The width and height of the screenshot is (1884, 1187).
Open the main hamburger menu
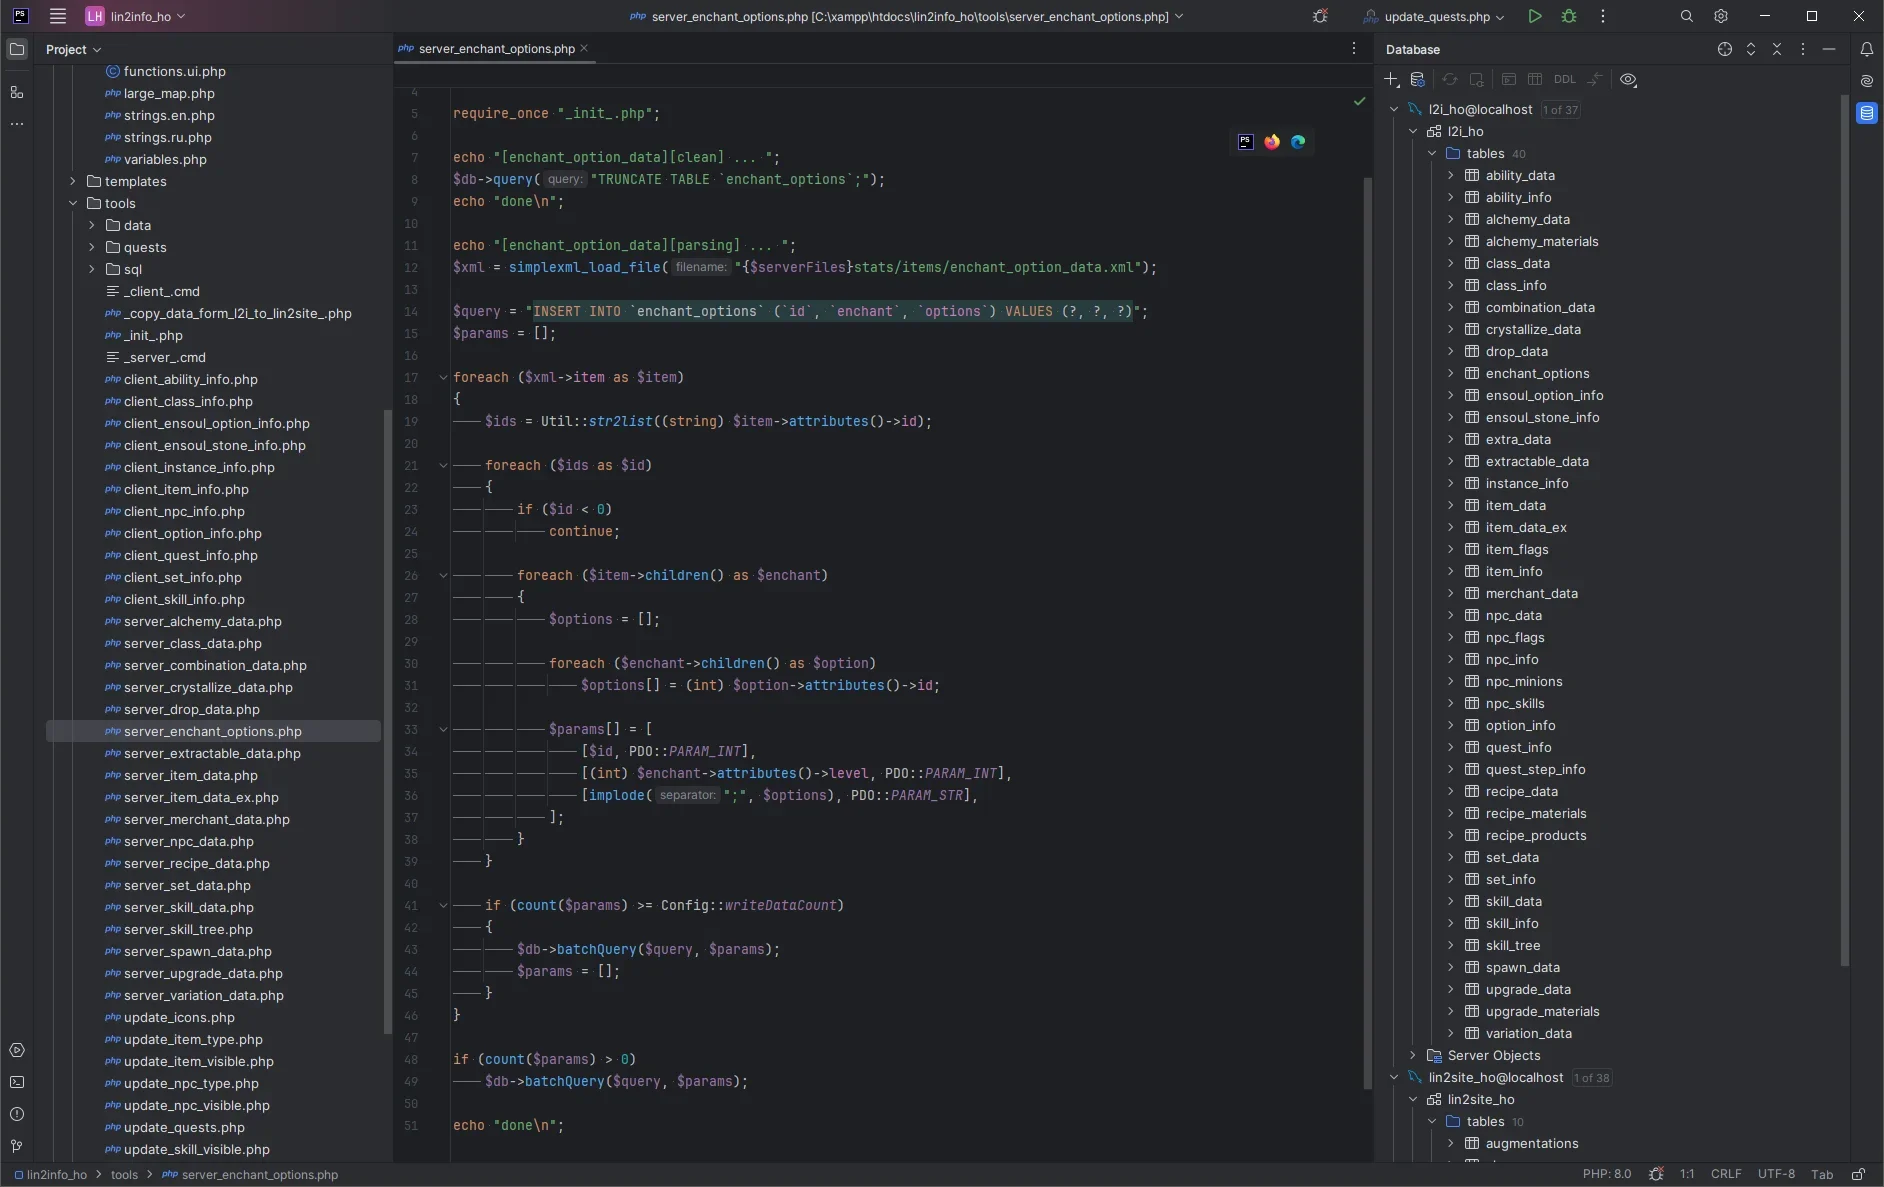(x=58, y=16)
